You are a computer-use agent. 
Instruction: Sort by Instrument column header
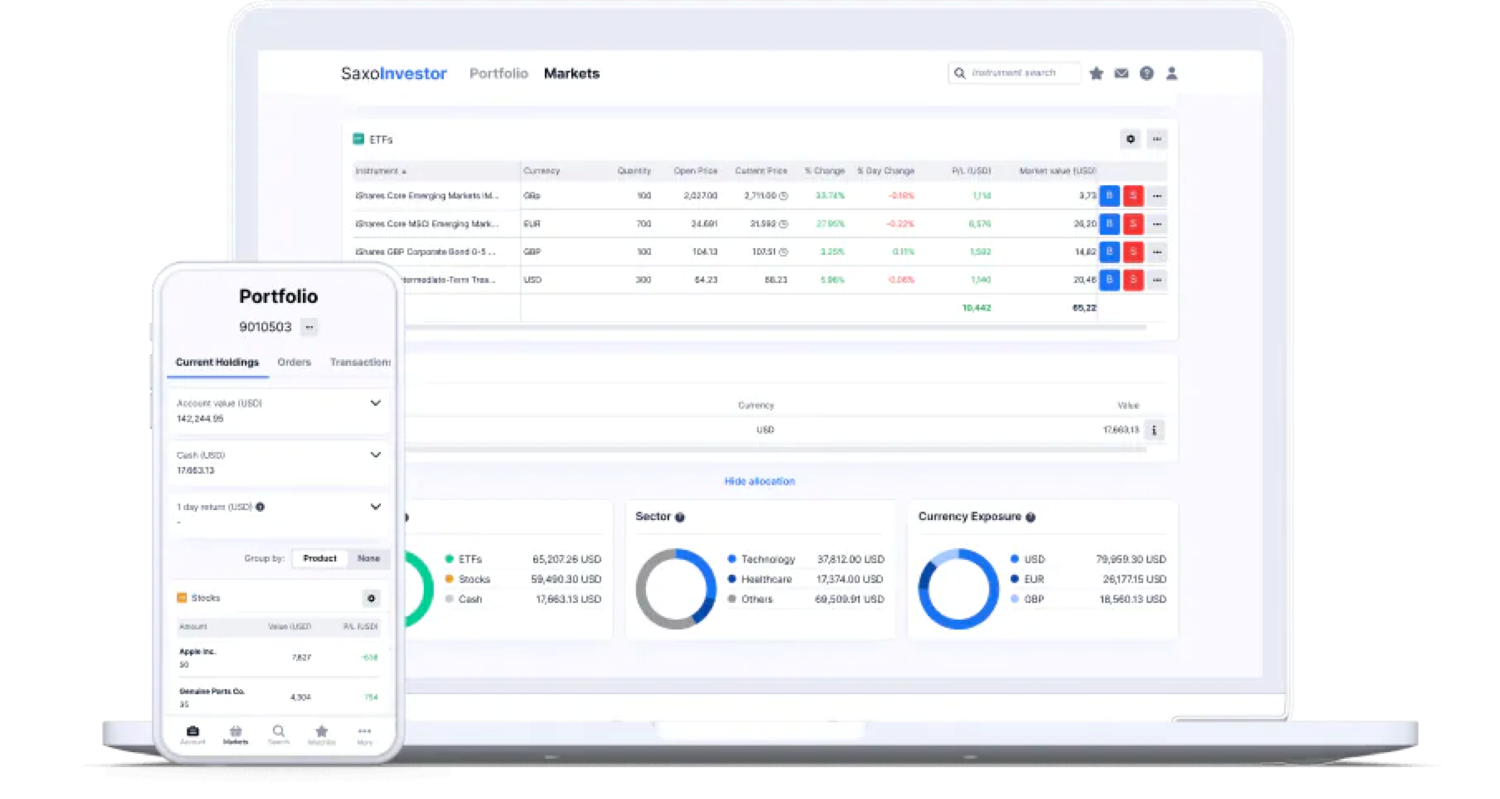tap(380, 171)
